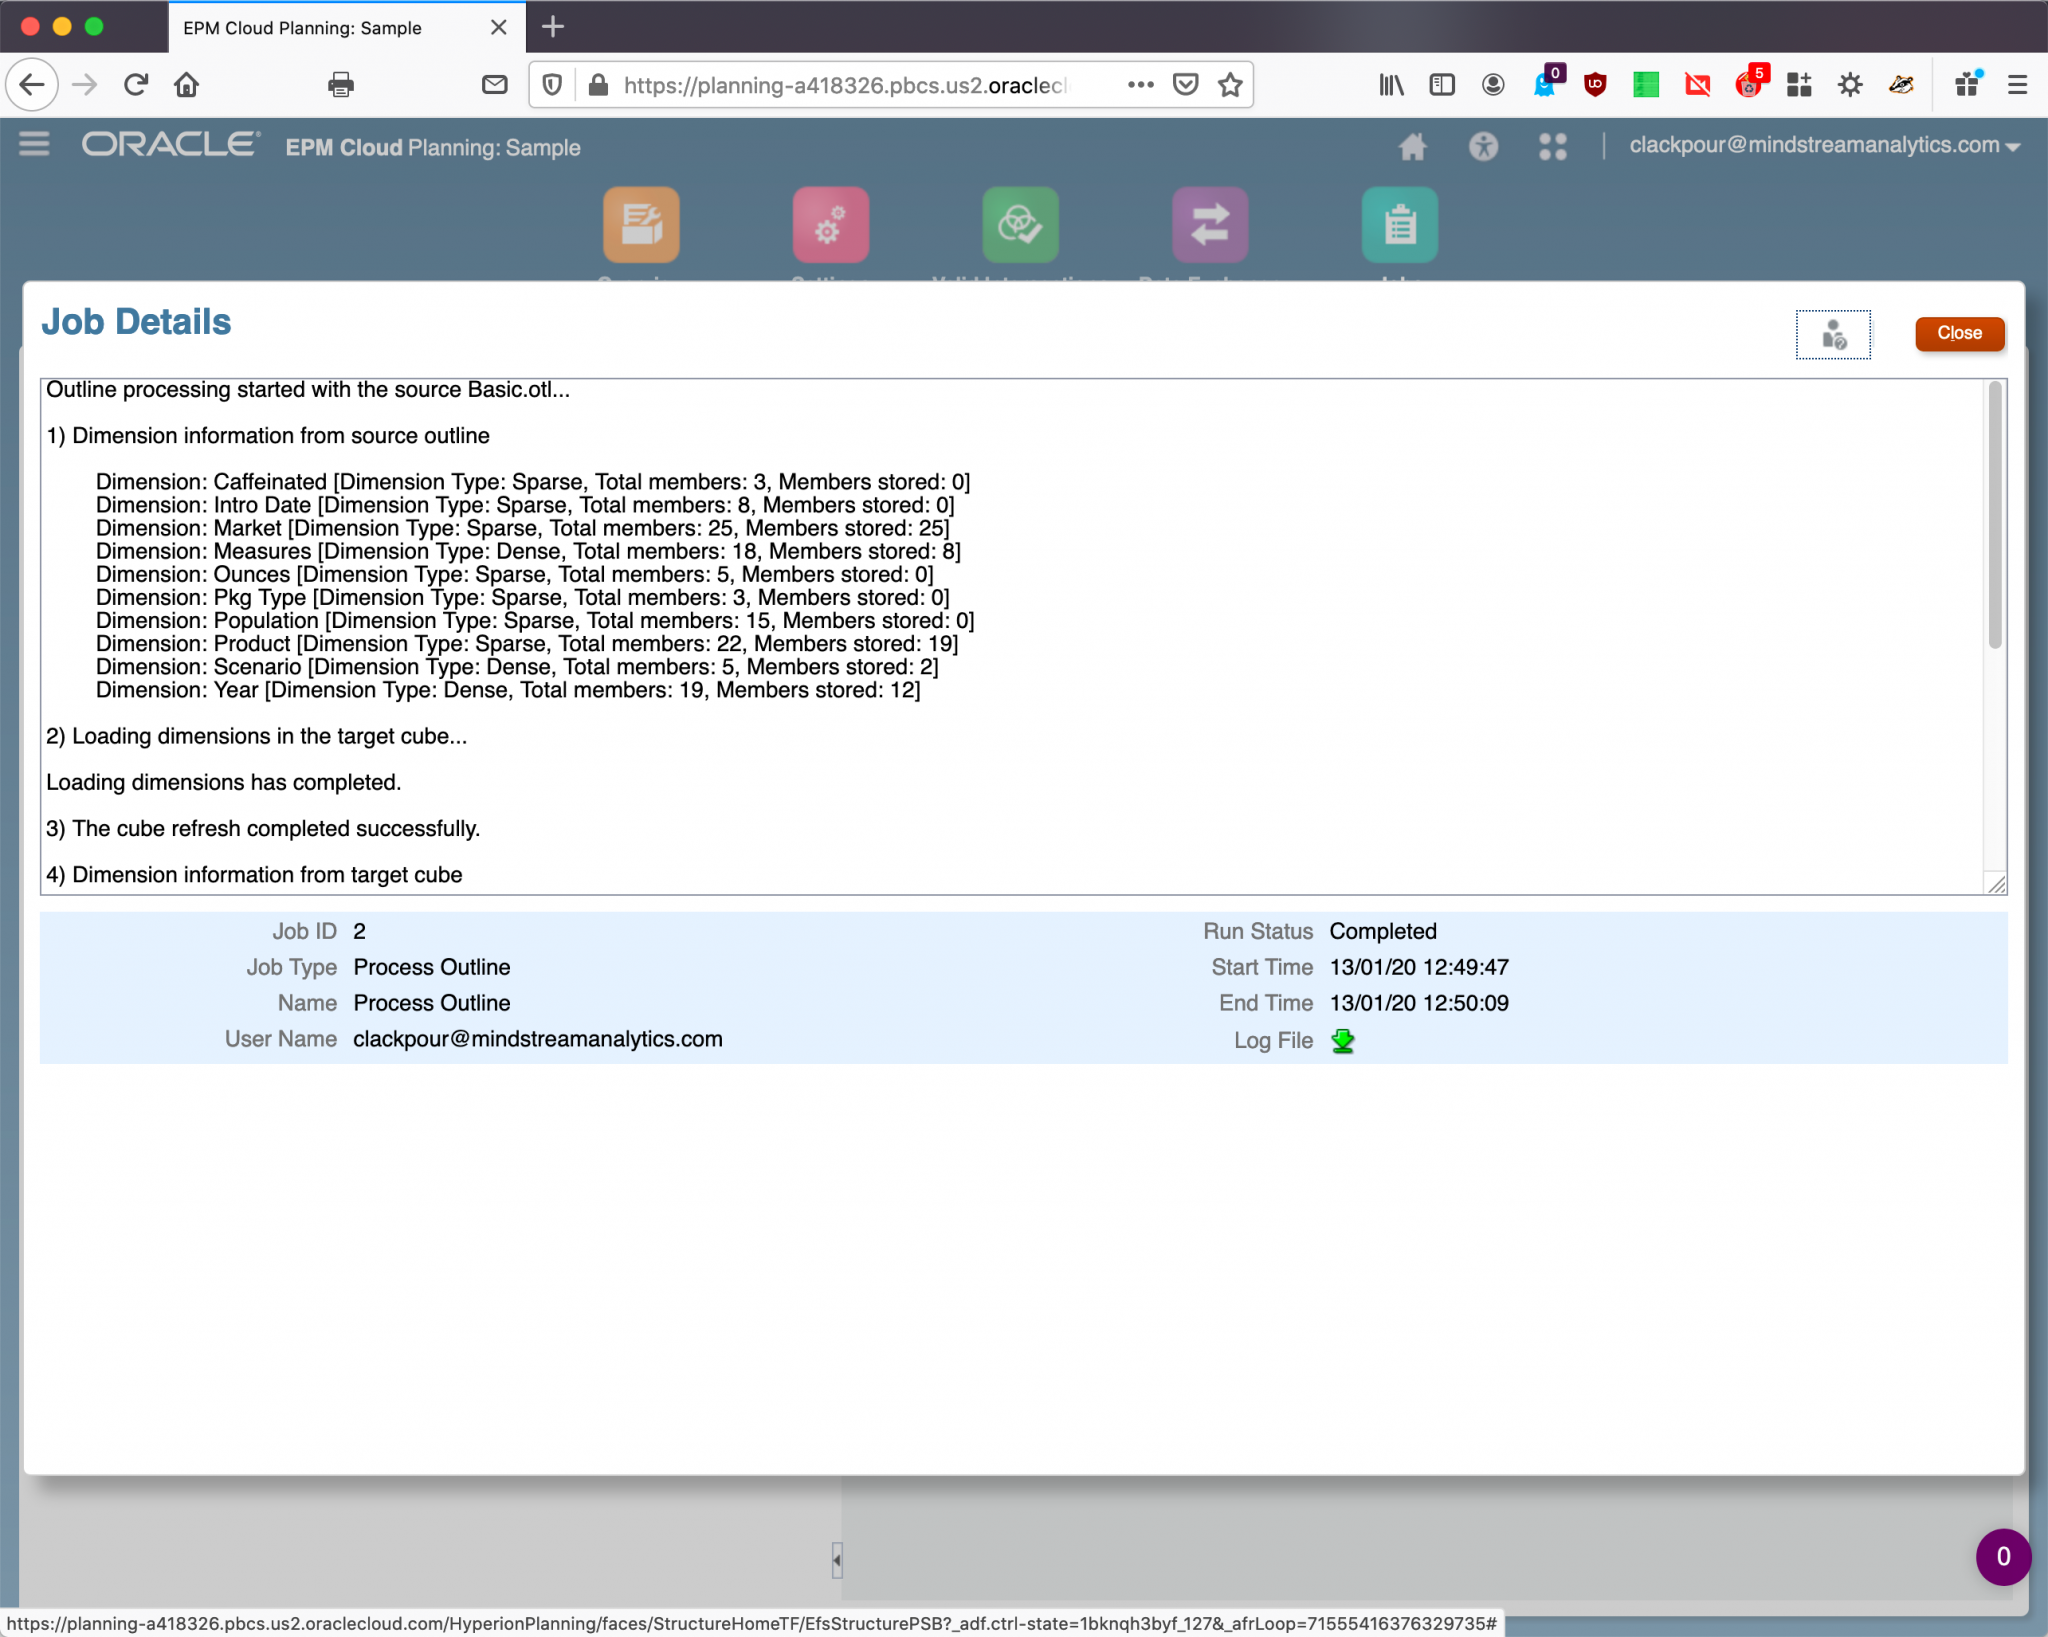Image resolution: width=2048 pixels, height=1637 pixels.
Task: Open the pink Settings gears icon
Action: pos(830,224)
